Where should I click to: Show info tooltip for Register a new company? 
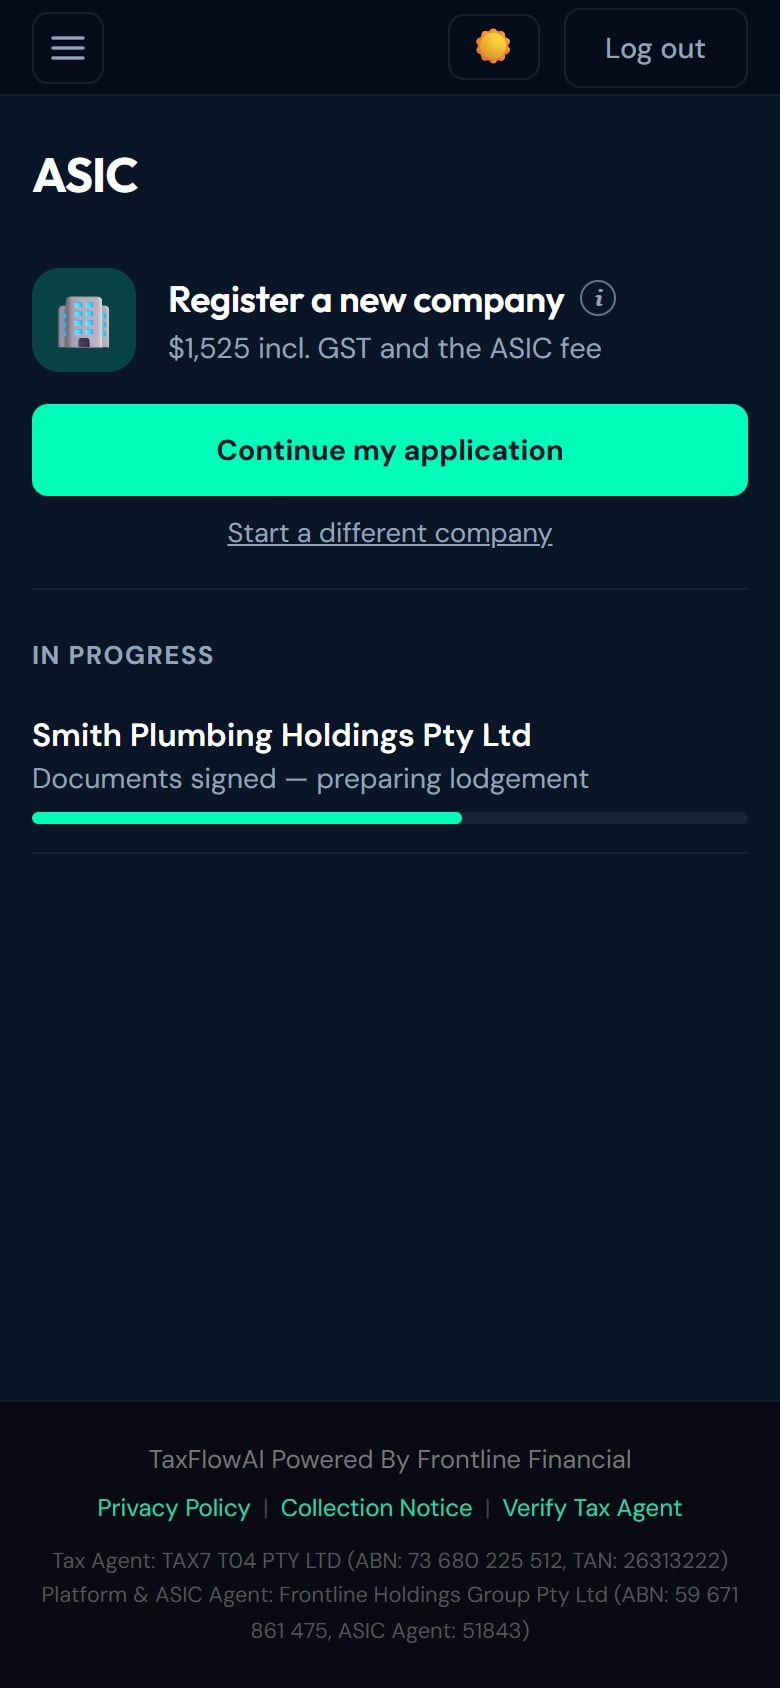pyautogui.click(x=598, y=298)
